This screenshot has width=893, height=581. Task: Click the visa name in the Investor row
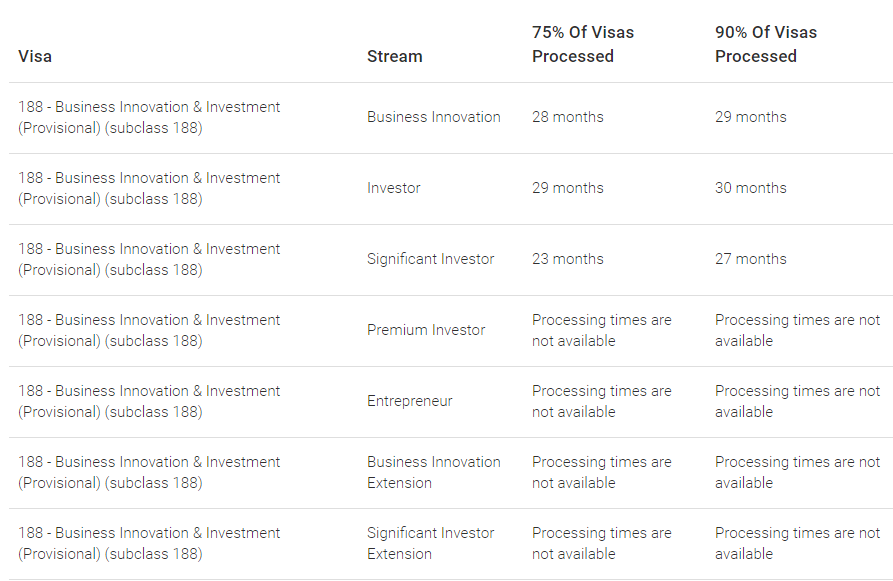coord(149,188)
